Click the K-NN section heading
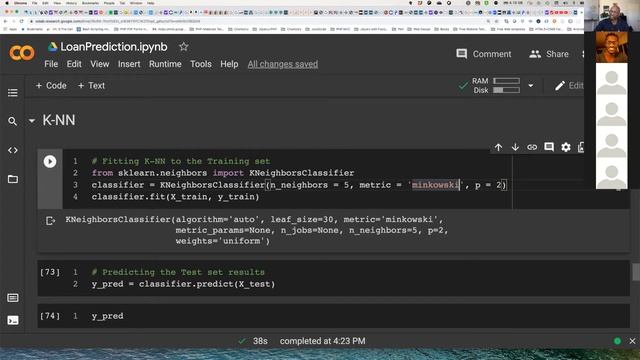 [x=59, y=120]
